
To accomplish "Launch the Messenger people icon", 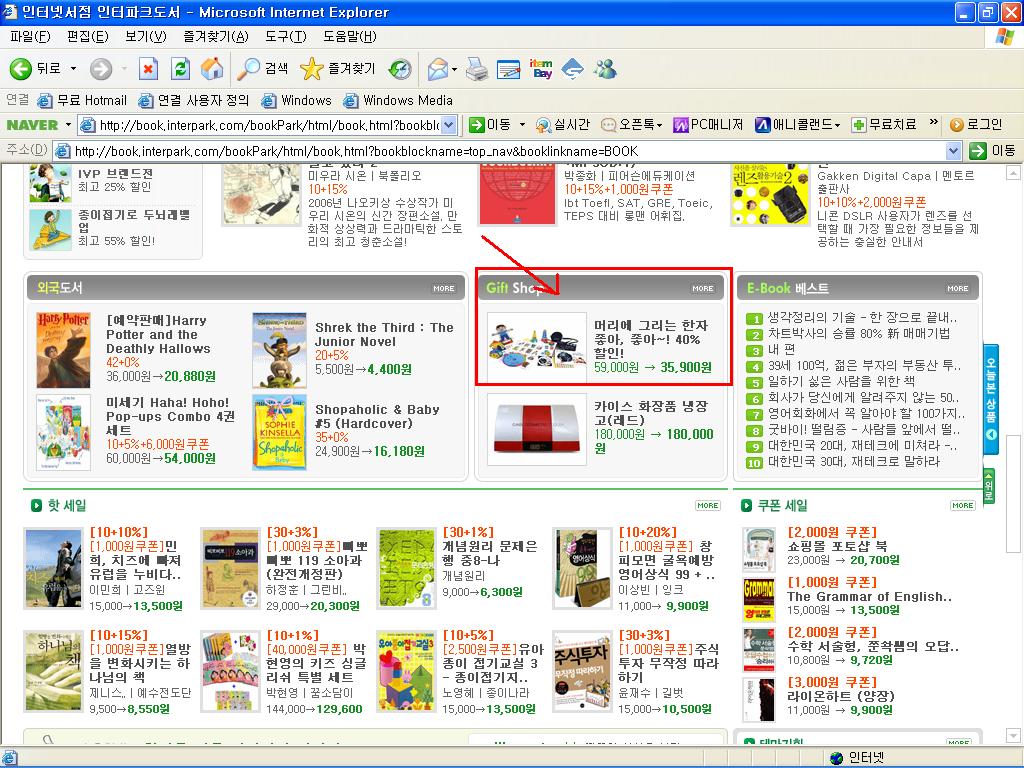I will coord(605,69).
